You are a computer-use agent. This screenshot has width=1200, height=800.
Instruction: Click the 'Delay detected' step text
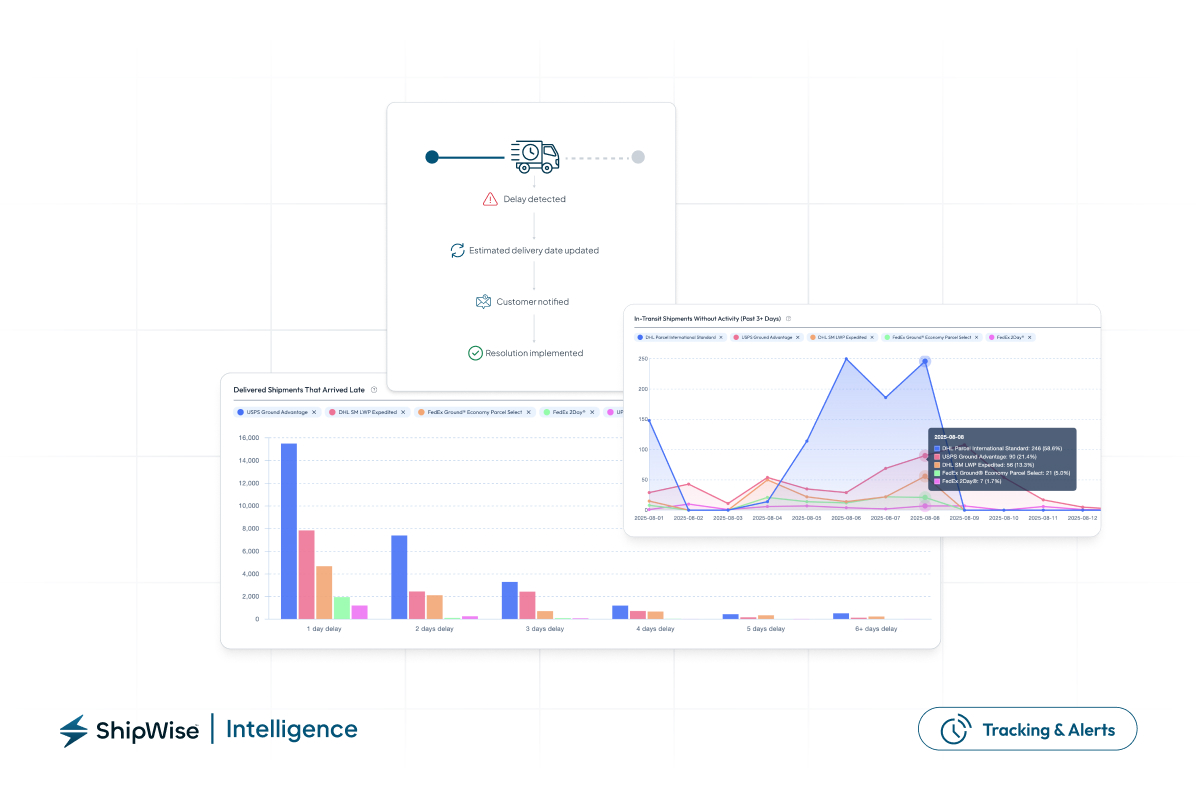click(534, 199)
